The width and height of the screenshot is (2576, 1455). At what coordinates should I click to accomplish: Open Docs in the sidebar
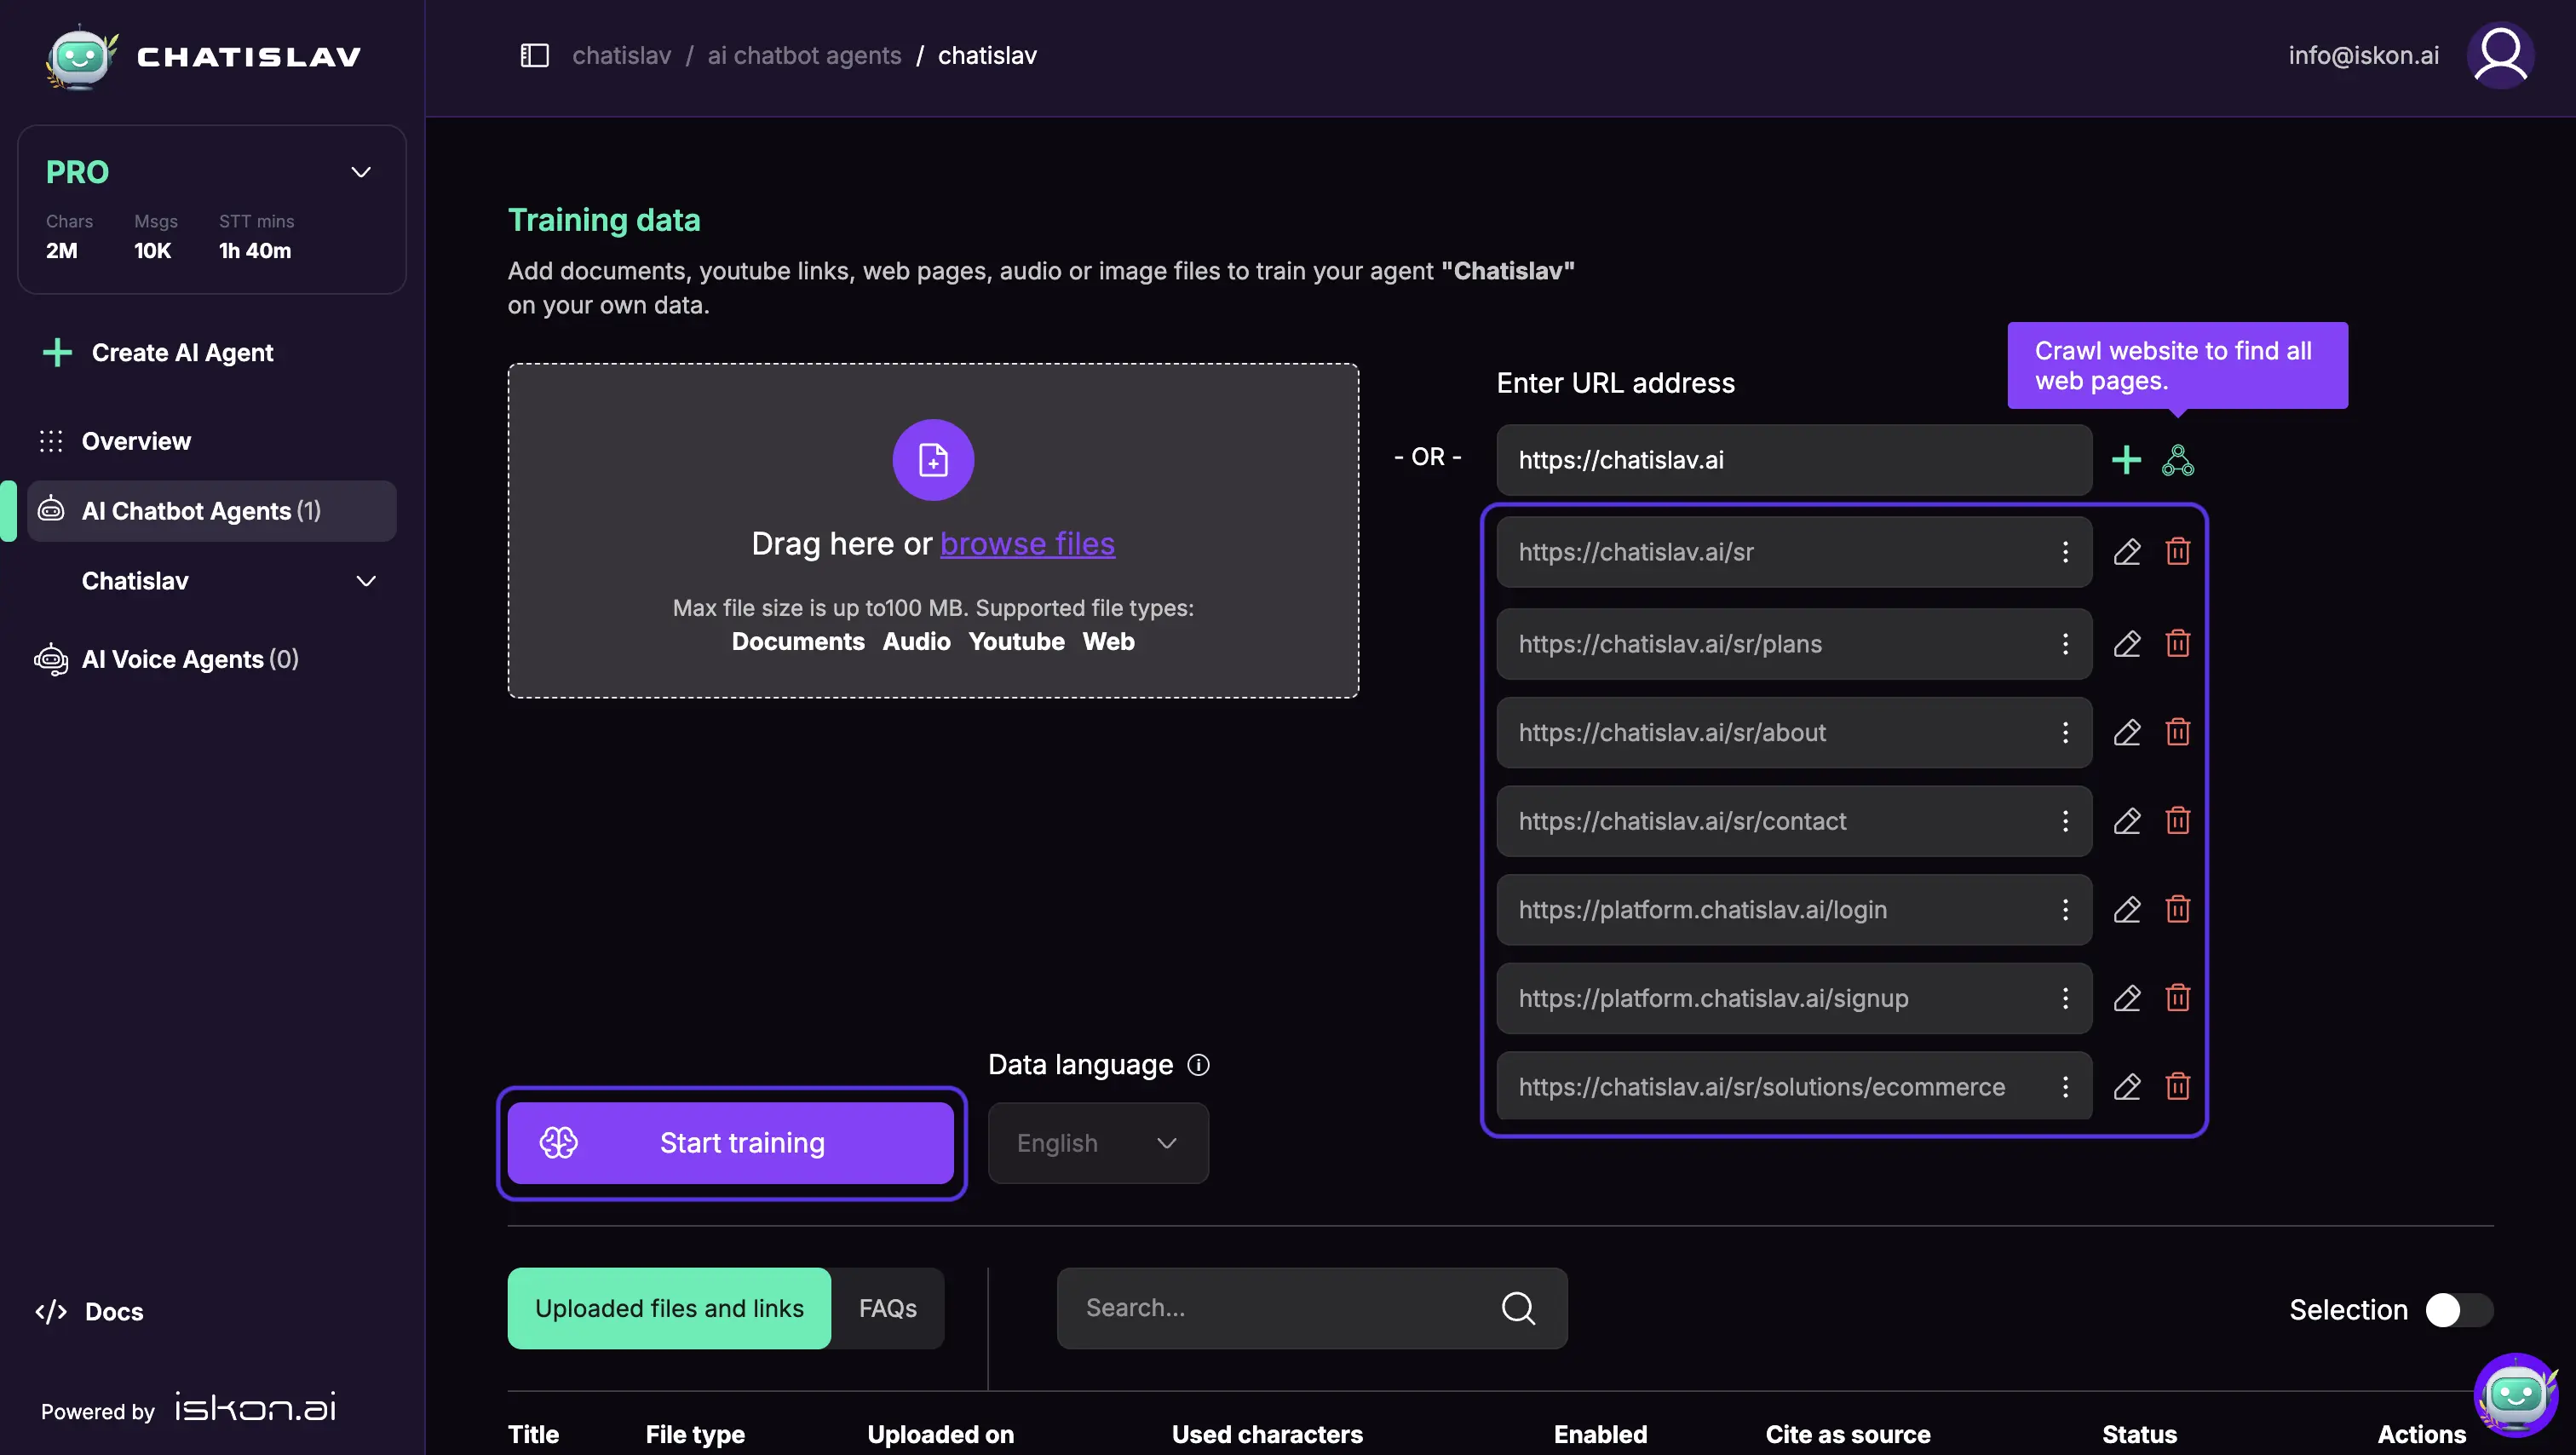click(x=90, y=1312)
